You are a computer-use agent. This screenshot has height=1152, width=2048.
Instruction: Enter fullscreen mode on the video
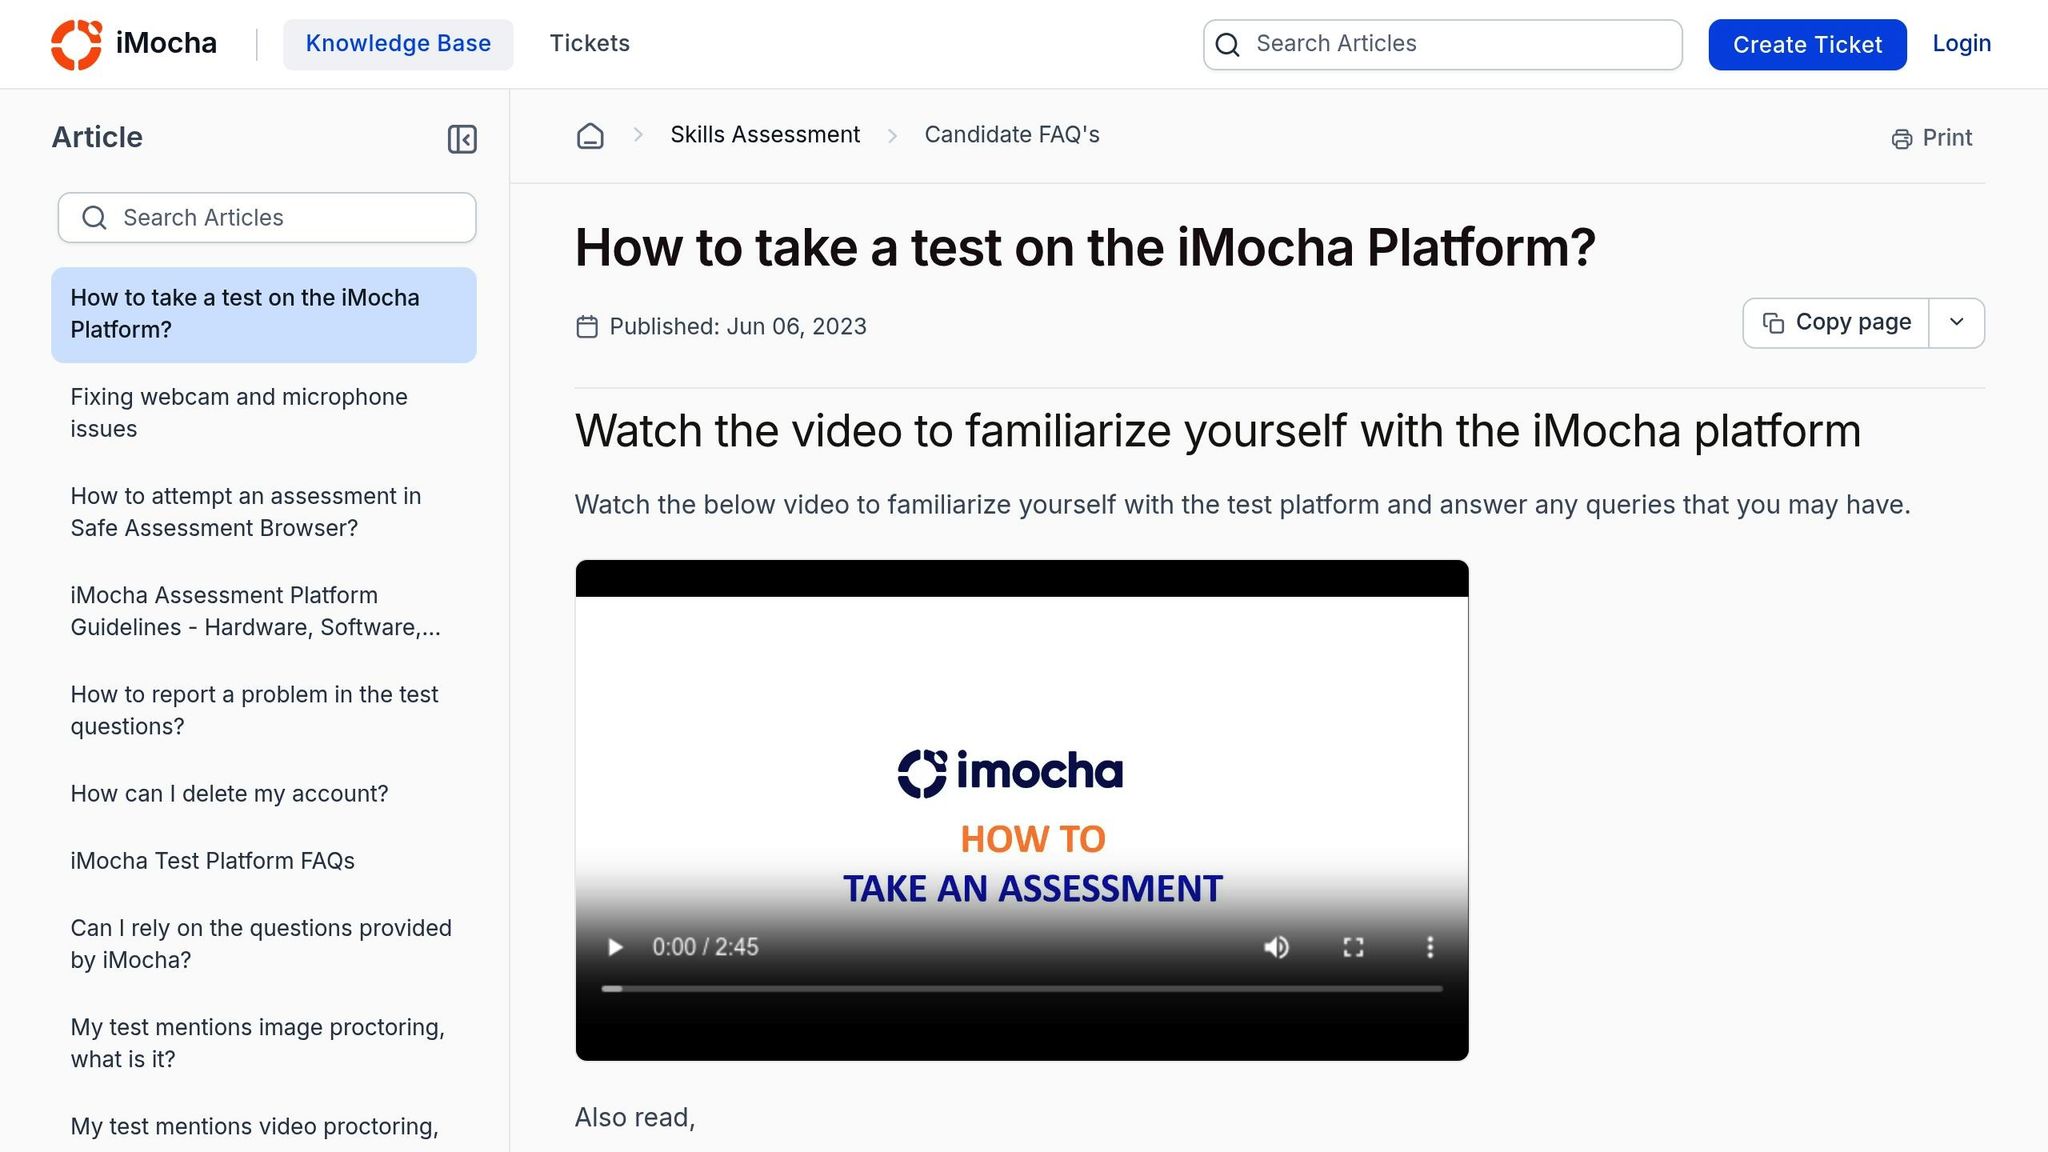point(1354,947)
